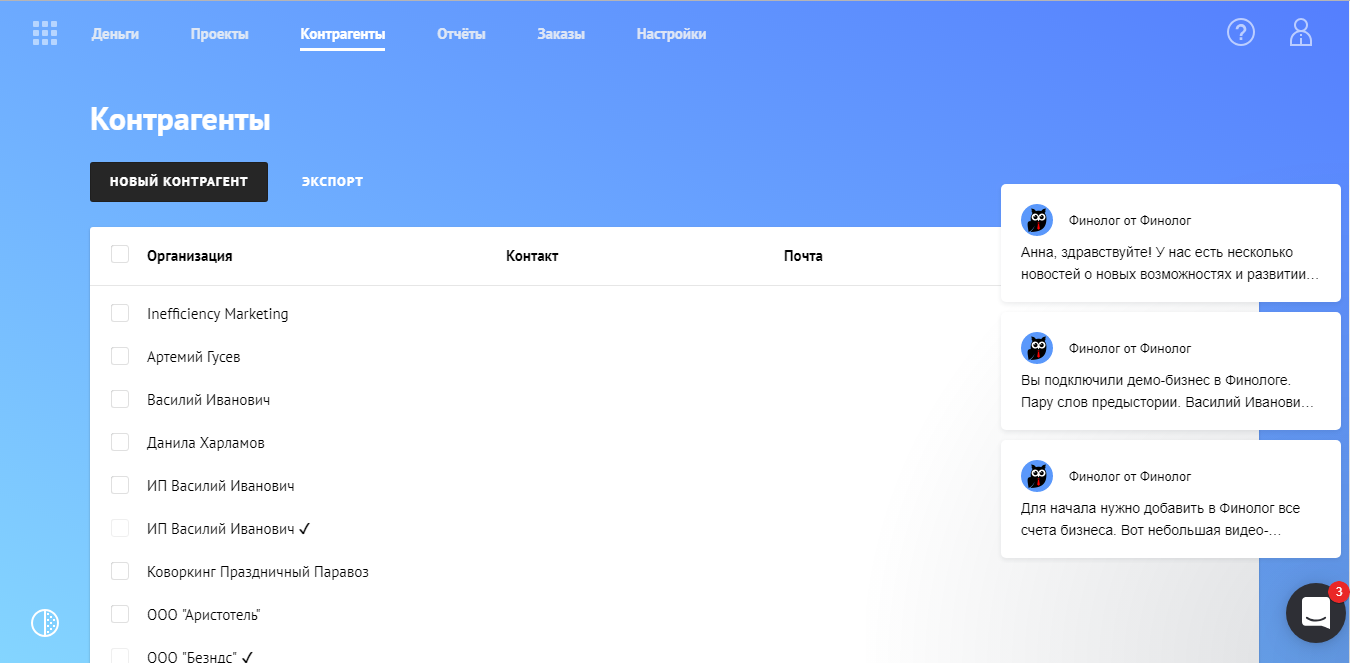The width and height of the screenshot is (1350, 663).
Task: Sort by Организация column header
Action: coord(190,256)
